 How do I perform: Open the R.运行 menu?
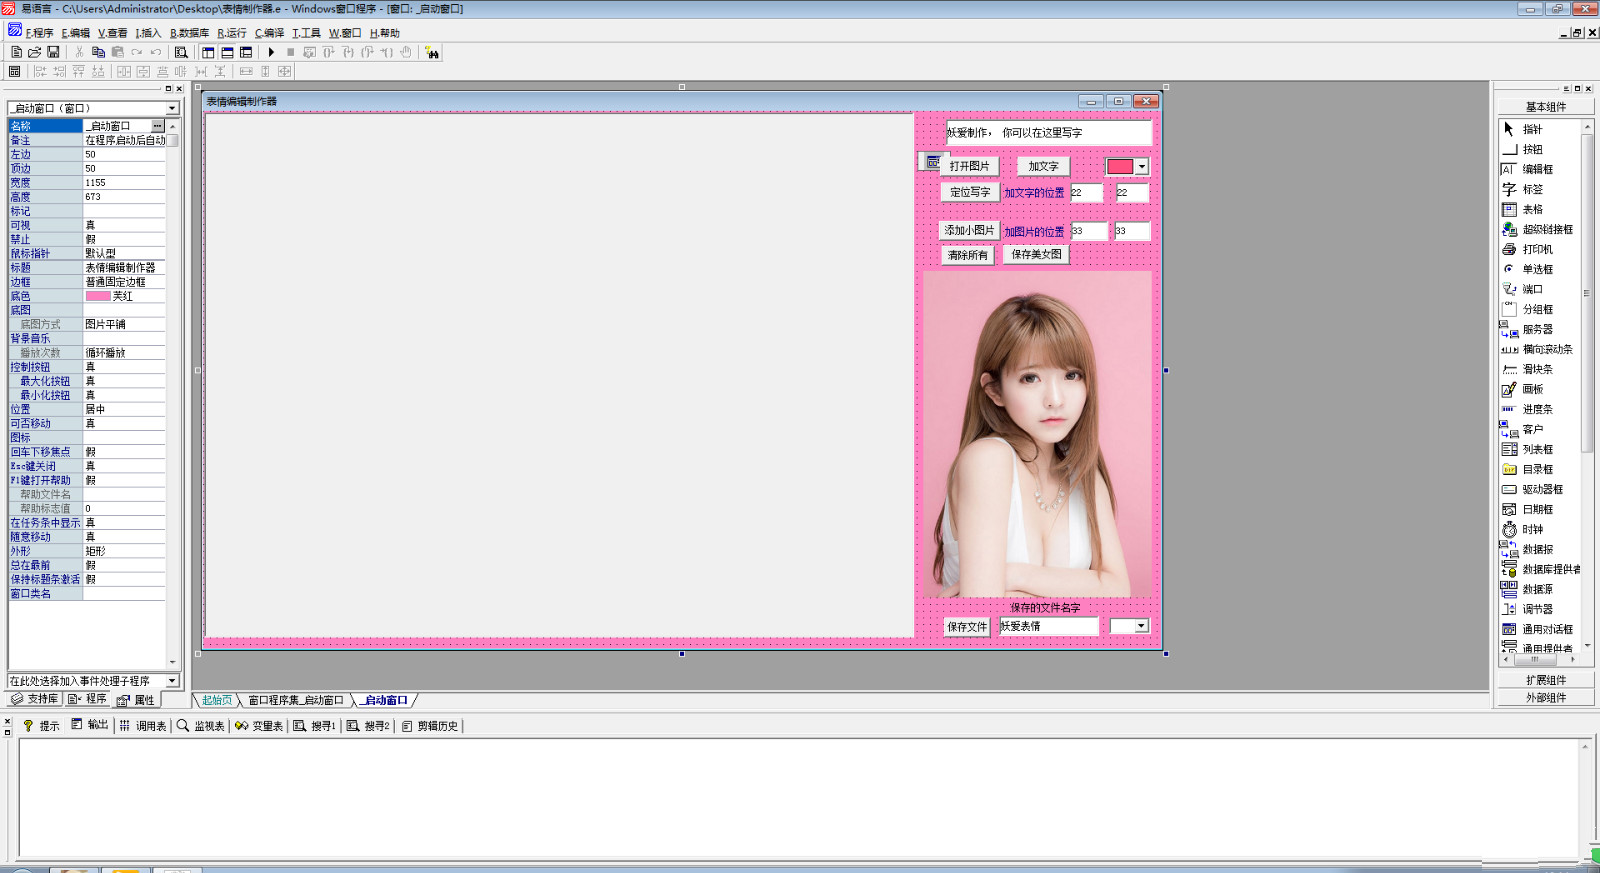point(232,33)
